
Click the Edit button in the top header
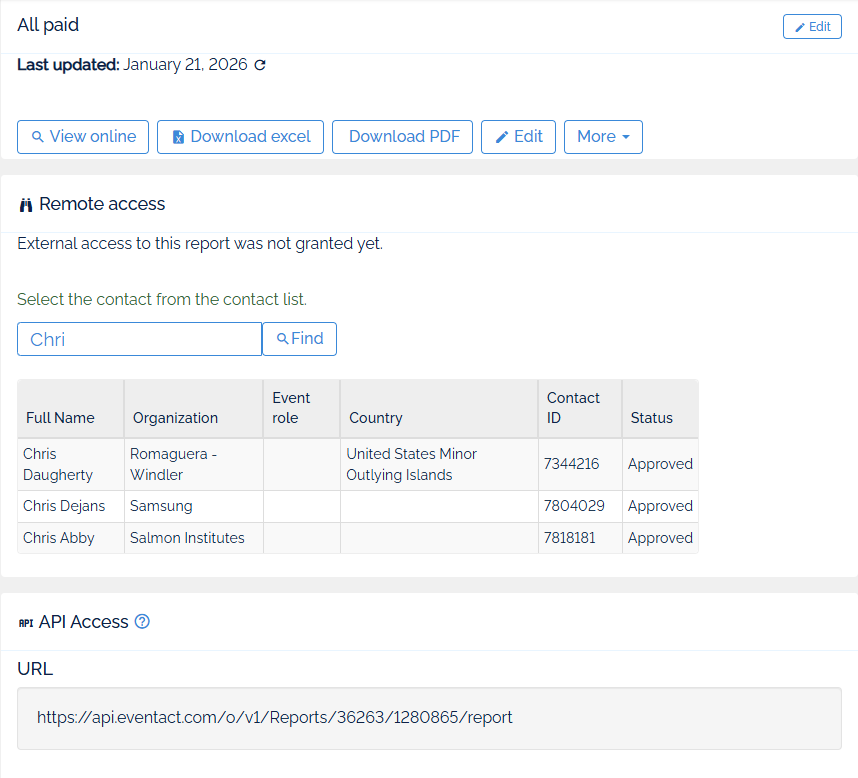coord(812,27)
